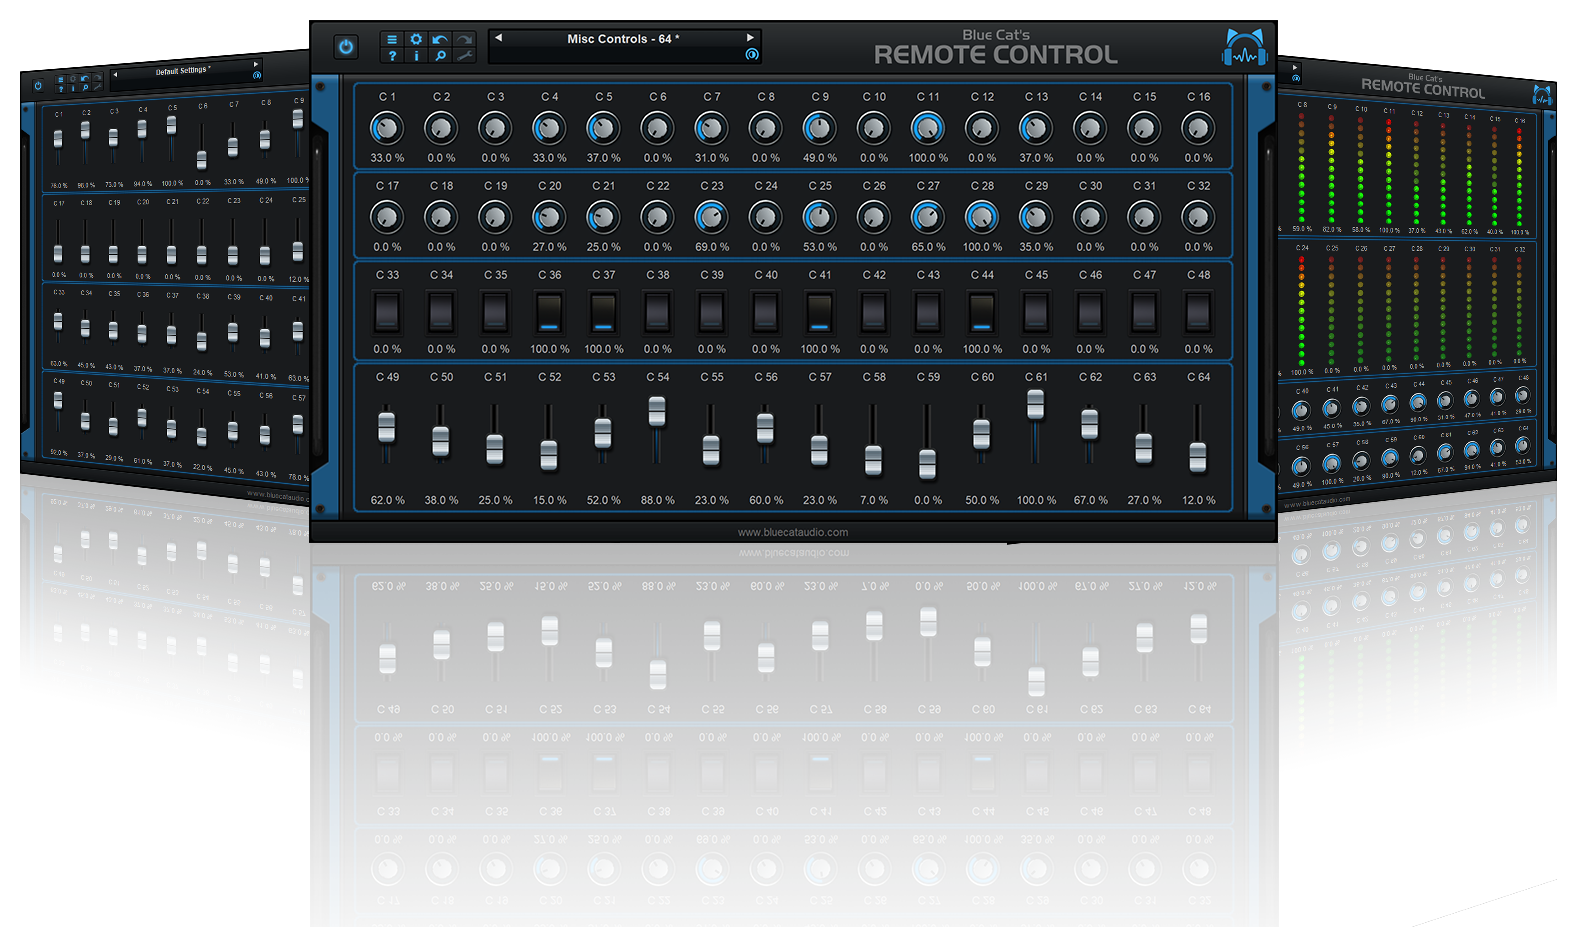Click the C 20 knob

coord(549,217)
